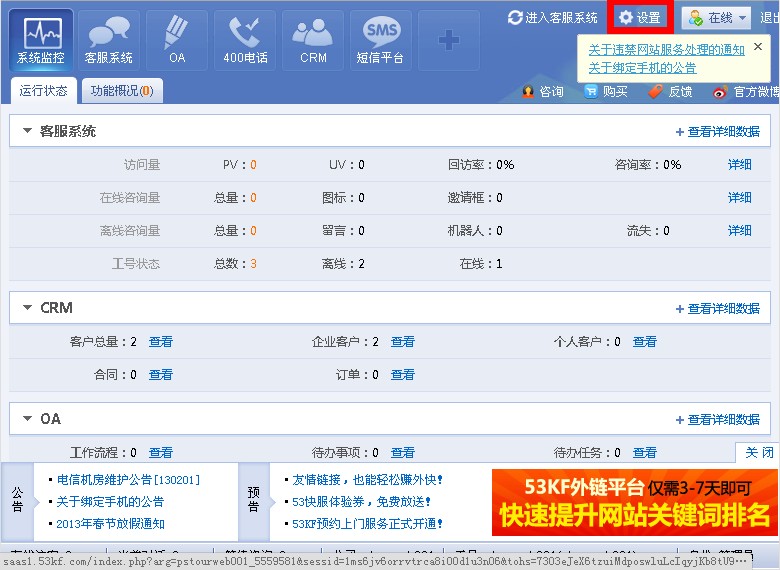This screenshot has height=570, width=780.
Task: Open 关于绑定手机的公告 link in the popup
Action: [x=642, y=68]
